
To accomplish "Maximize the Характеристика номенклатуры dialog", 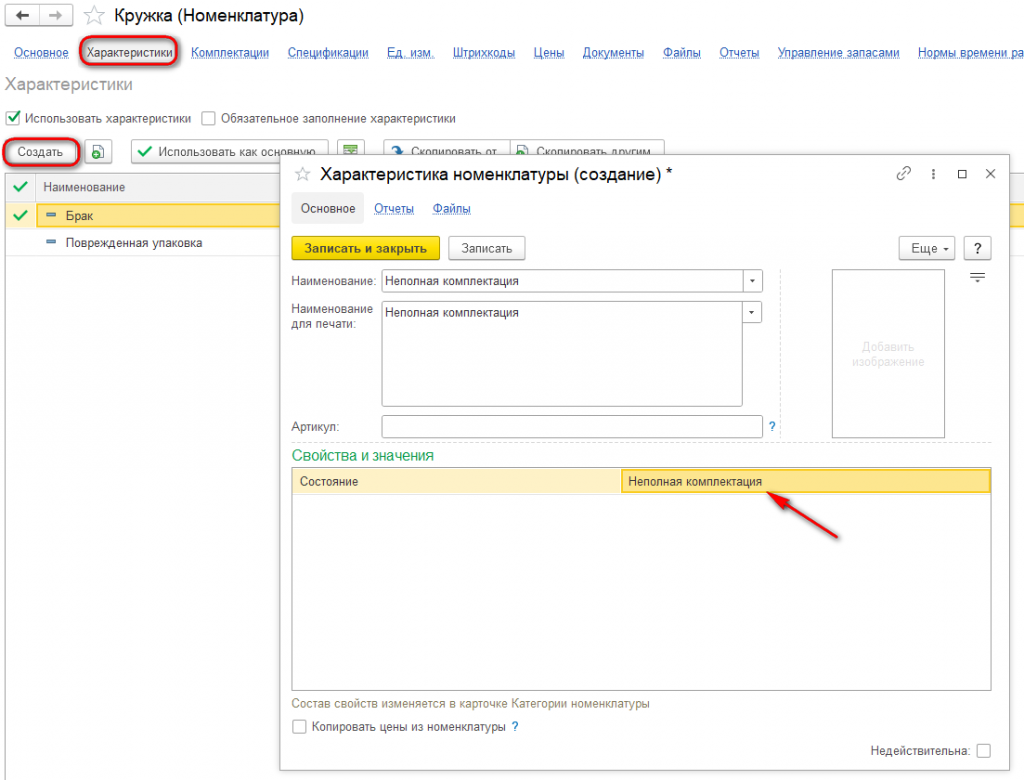I will click(x=962, y=174).
